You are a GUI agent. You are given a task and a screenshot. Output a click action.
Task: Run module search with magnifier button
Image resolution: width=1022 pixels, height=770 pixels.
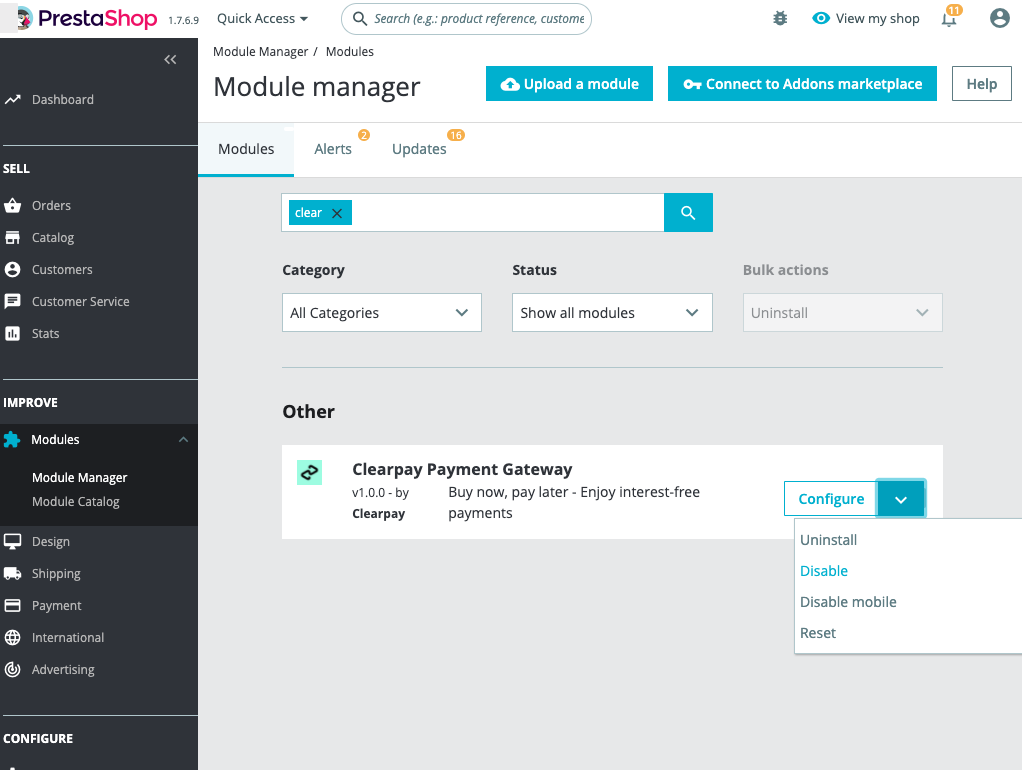coord(688,213)
